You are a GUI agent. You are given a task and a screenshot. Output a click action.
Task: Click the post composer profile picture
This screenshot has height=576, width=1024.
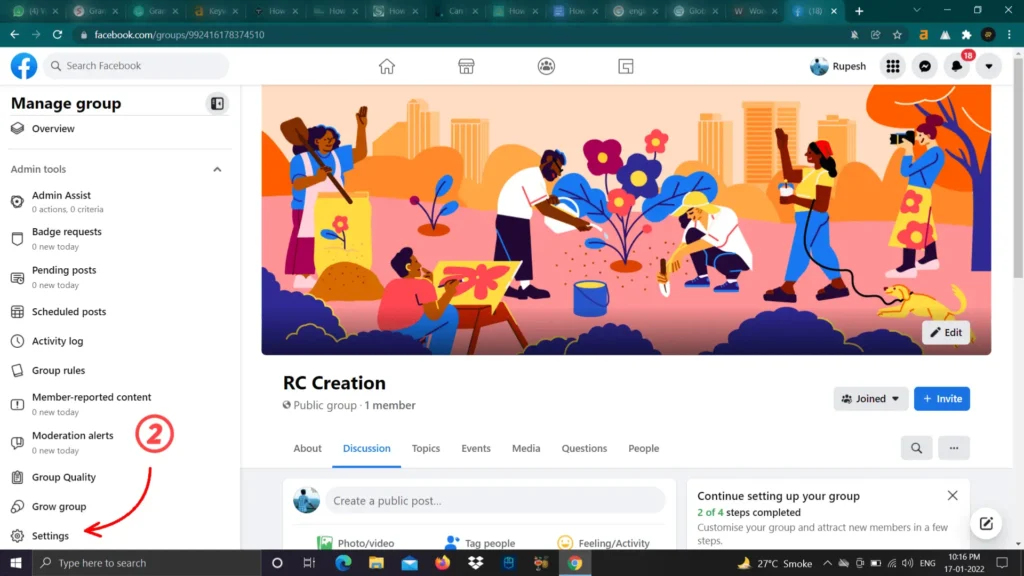(306, 500)
